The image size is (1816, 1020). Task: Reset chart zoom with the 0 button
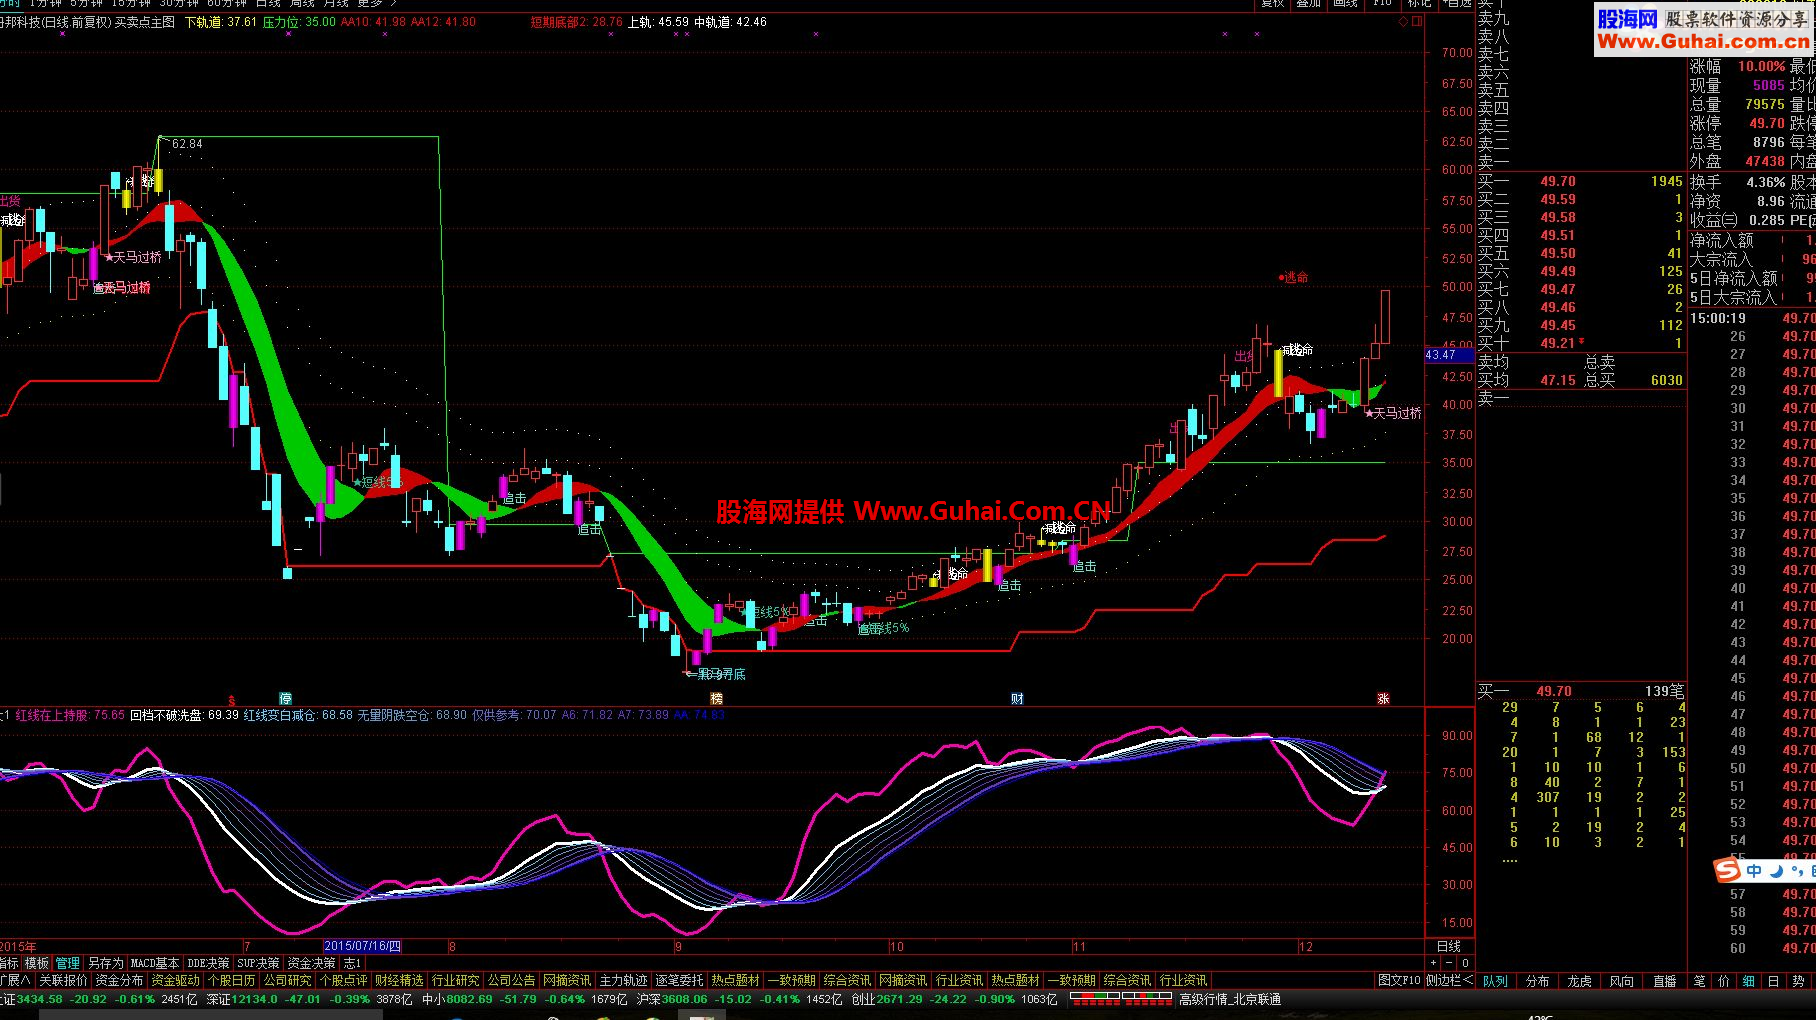pos(1465,963)
